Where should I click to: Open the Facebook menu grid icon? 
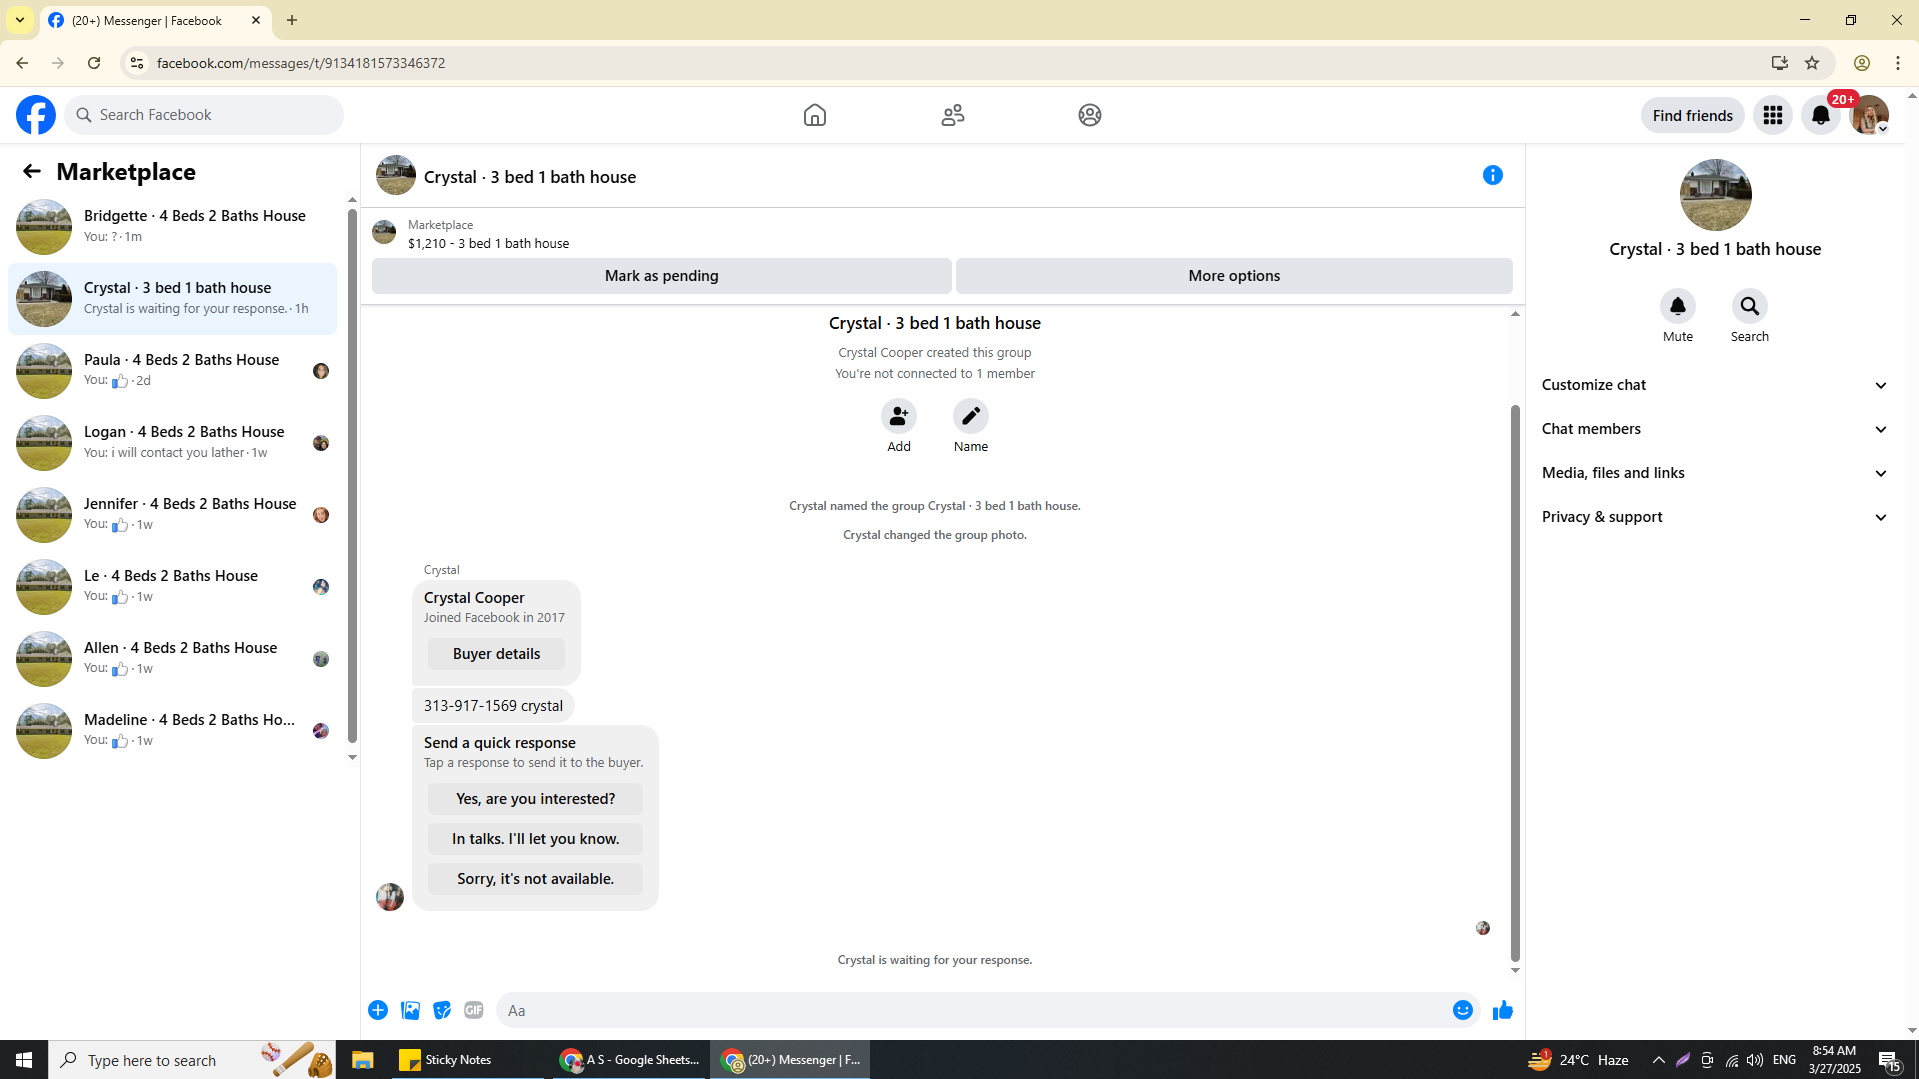[x=1773, y=115]
